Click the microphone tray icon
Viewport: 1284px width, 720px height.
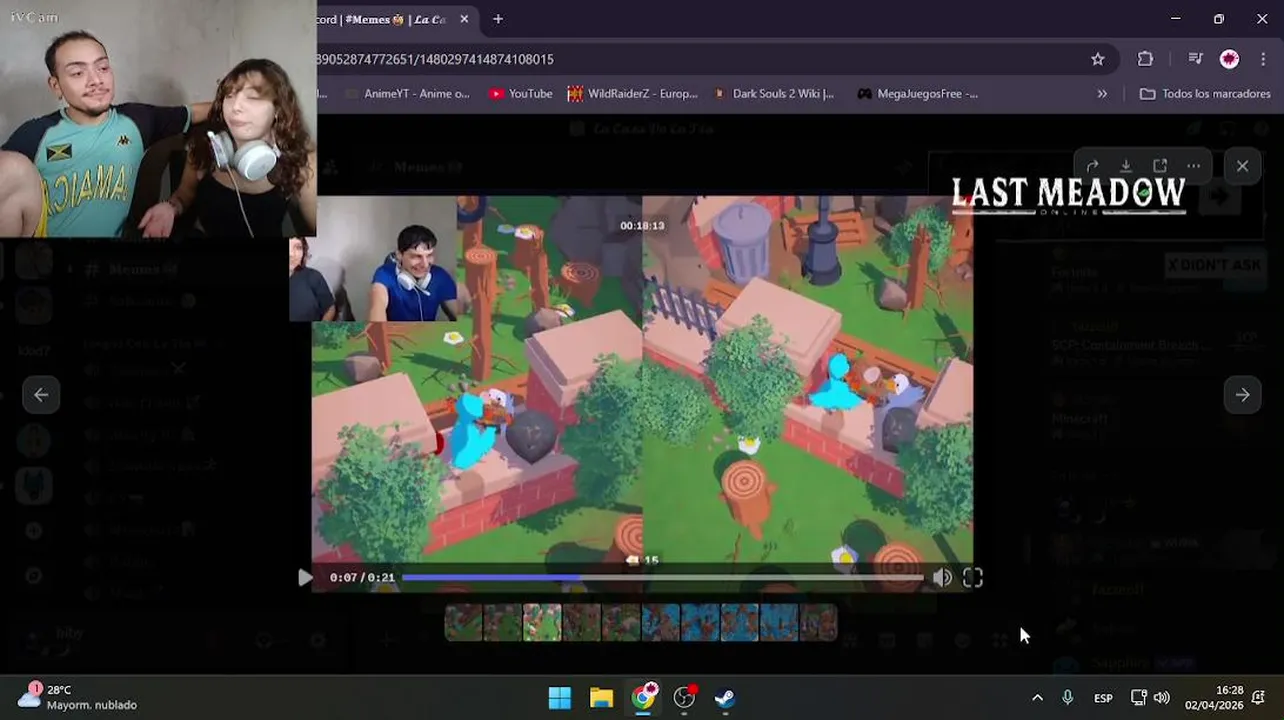1067,697
